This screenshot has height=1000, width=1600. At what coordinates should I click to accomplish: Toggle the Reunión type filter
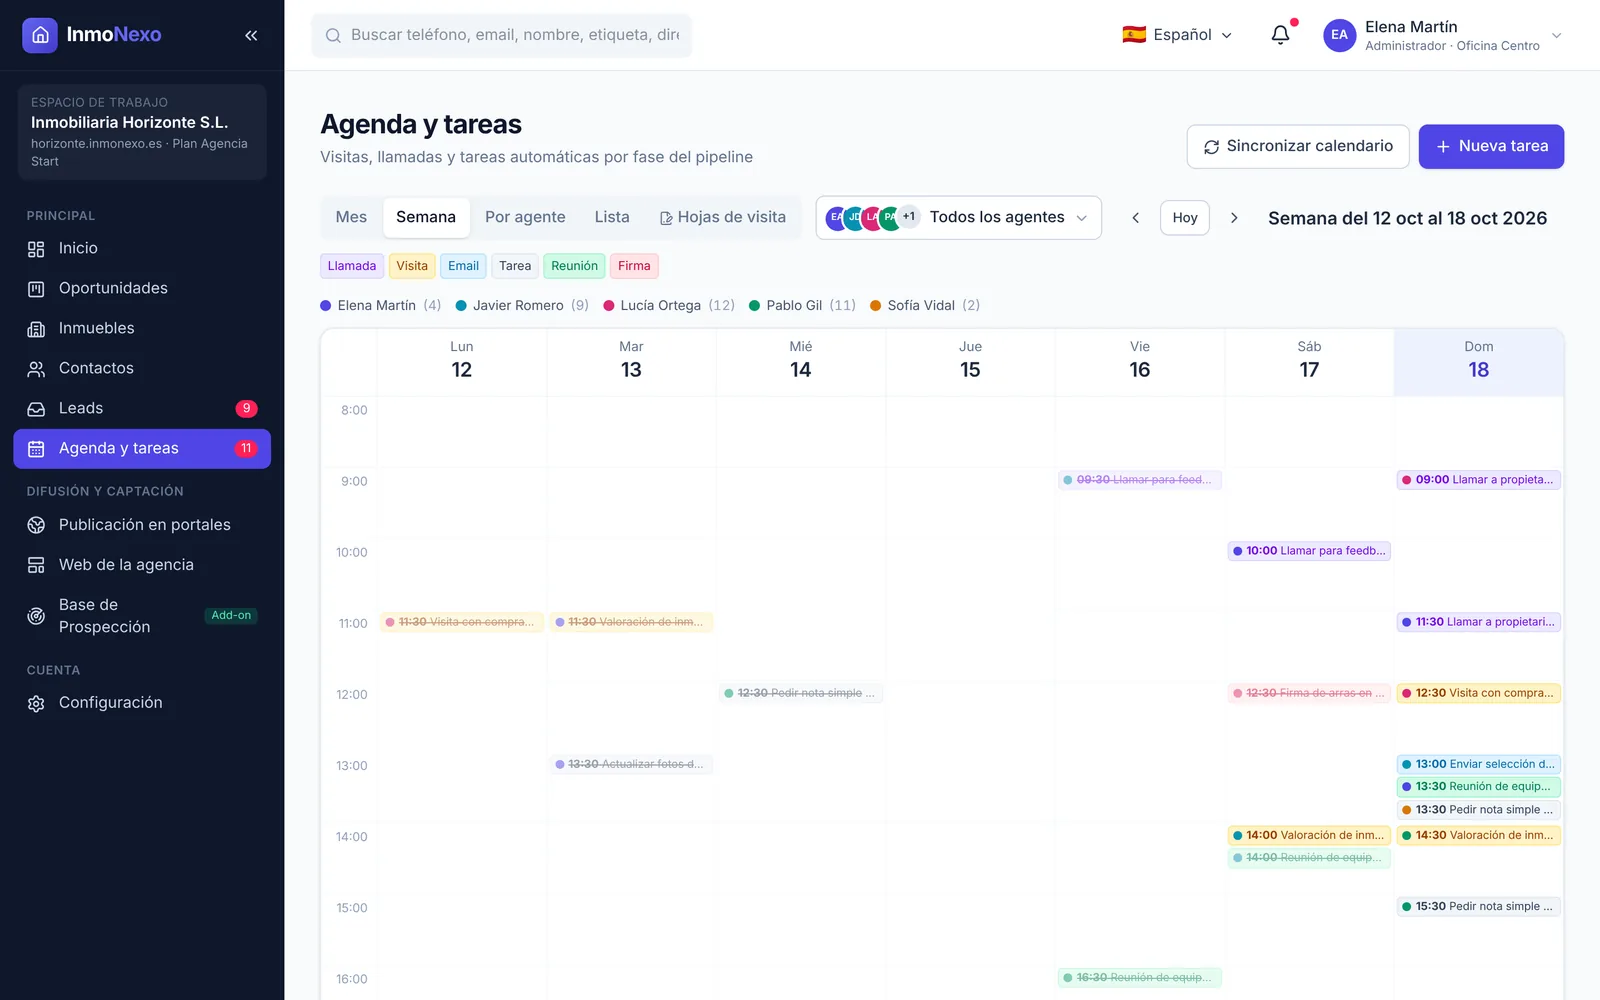click(574, 266)
